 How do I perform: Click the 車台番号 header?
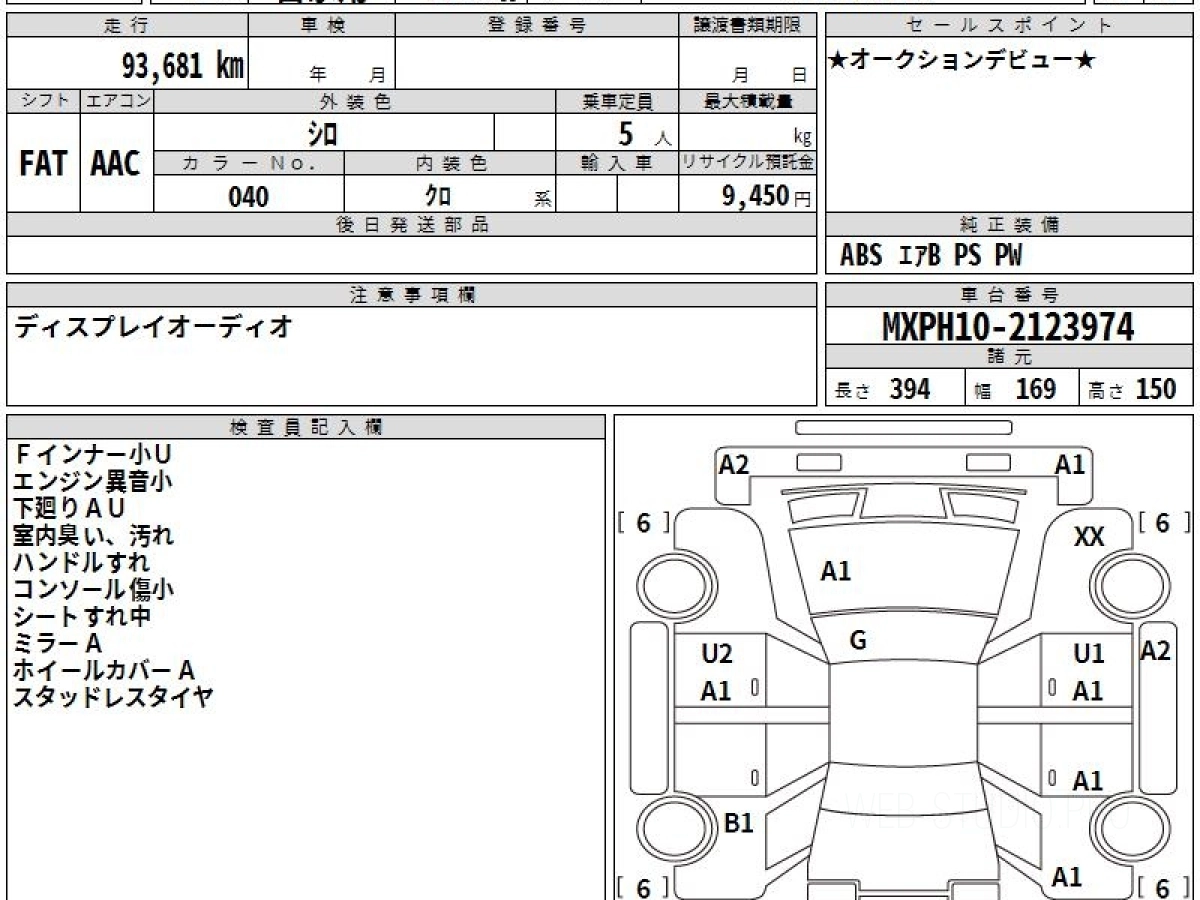(1010, 295)
